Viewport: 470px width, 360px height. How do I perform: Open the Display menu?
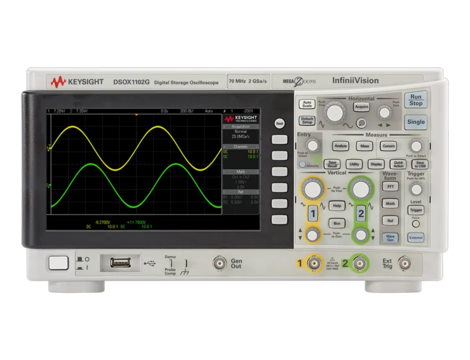coord(376,164)
